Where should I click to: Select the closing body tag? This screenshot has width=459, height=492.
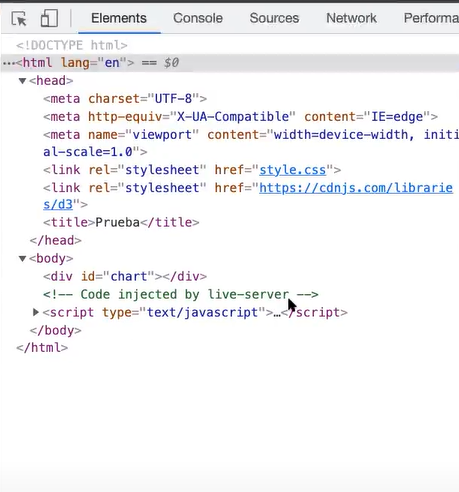(56, 330)
